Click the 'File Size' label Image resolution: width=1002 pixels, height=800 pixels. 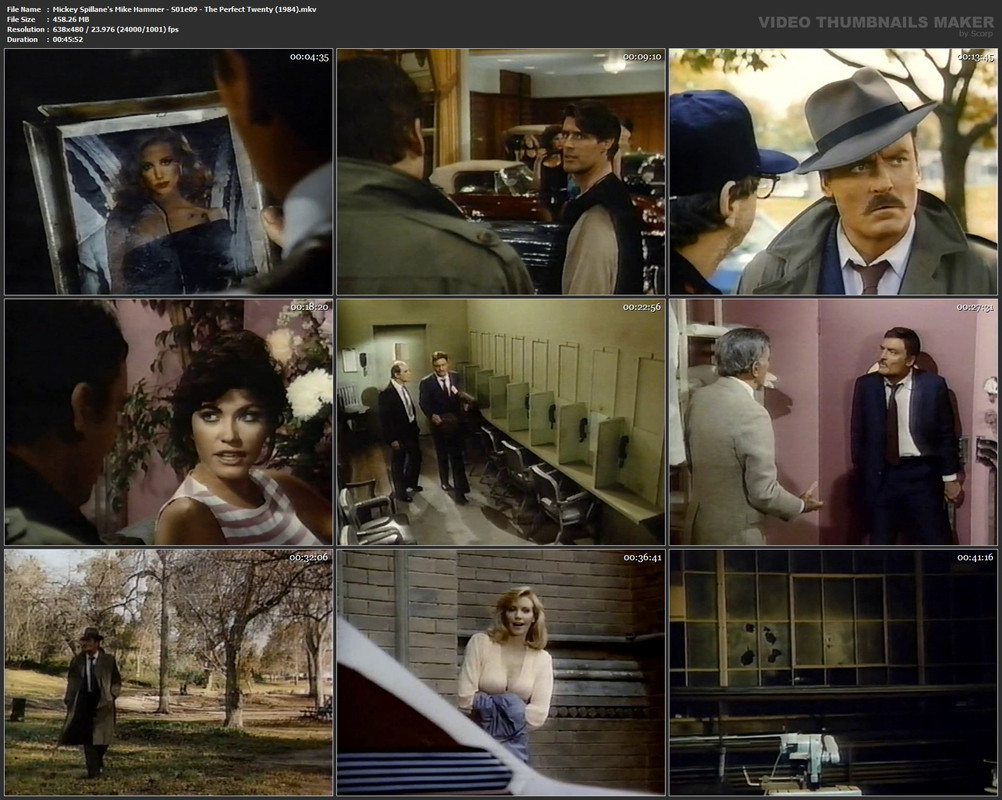(x=21, y=20)
